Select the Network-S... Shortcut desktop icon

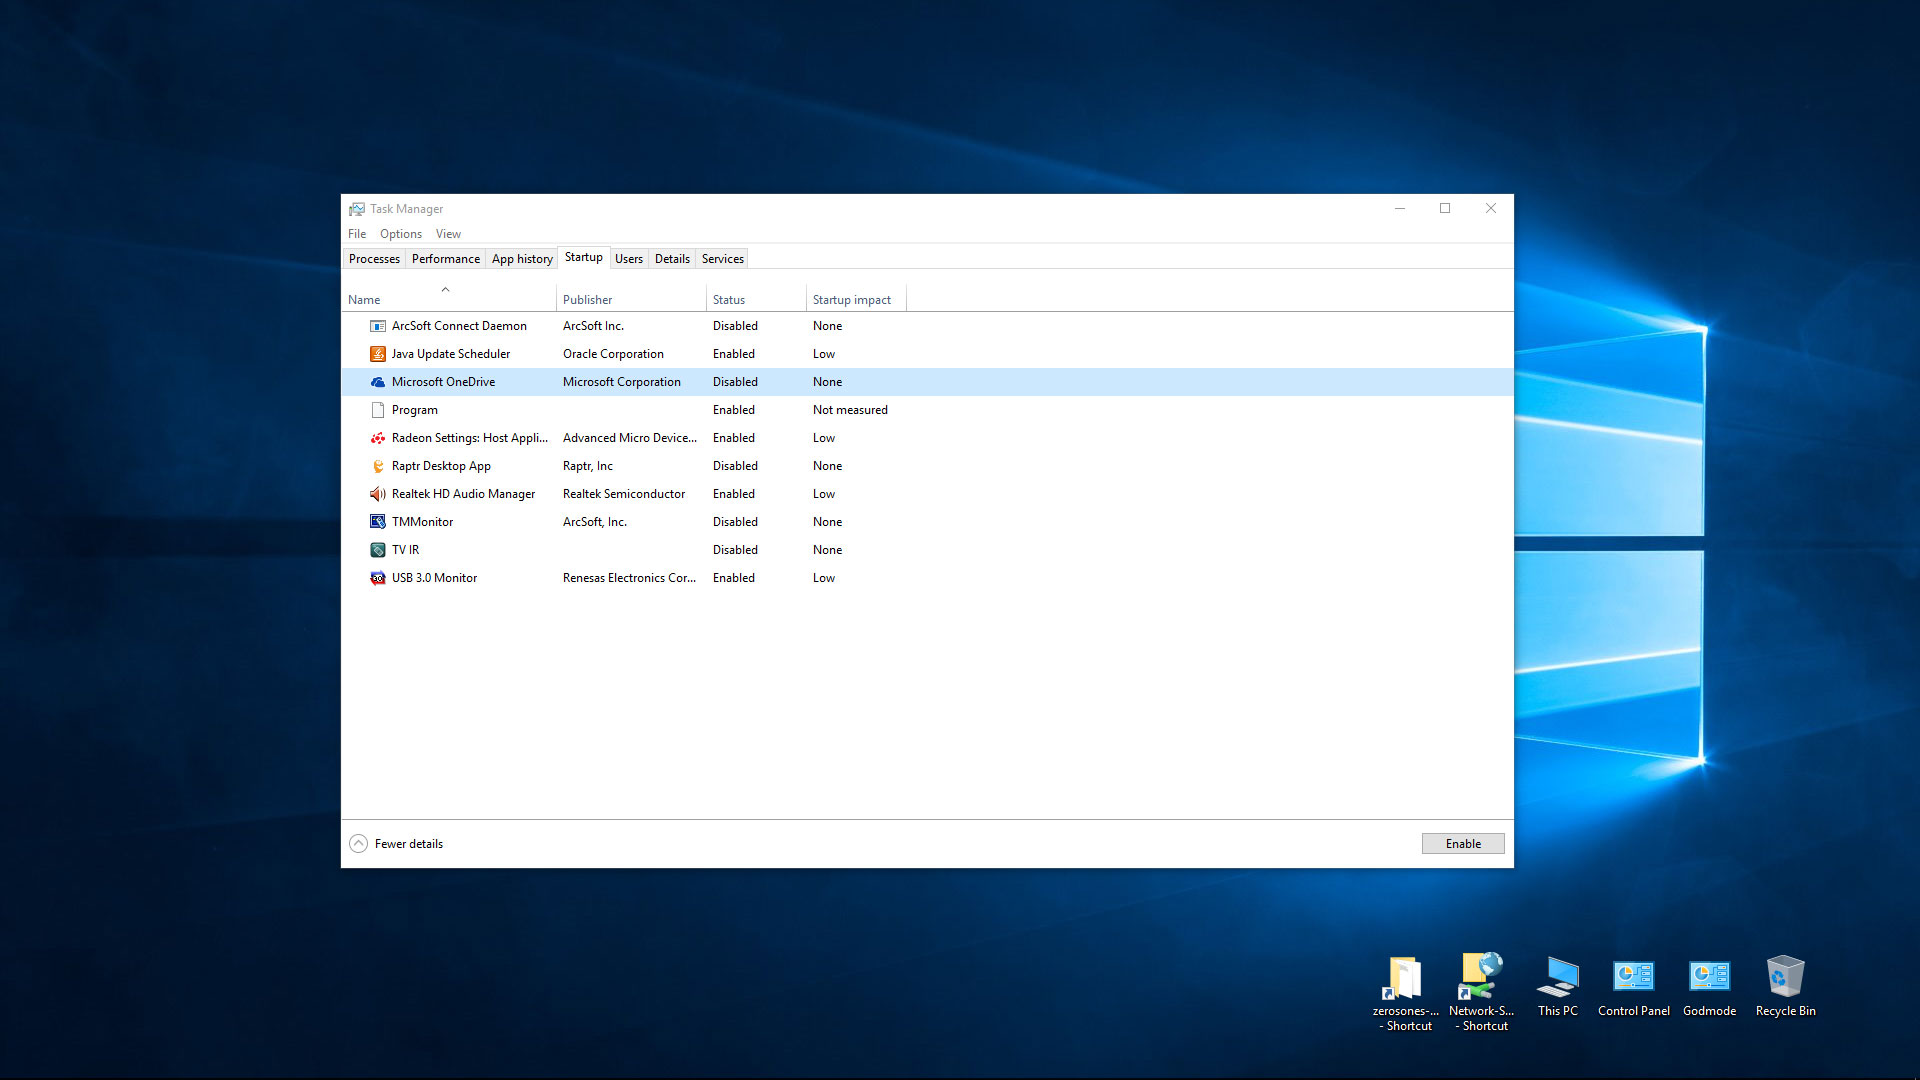1481,992
